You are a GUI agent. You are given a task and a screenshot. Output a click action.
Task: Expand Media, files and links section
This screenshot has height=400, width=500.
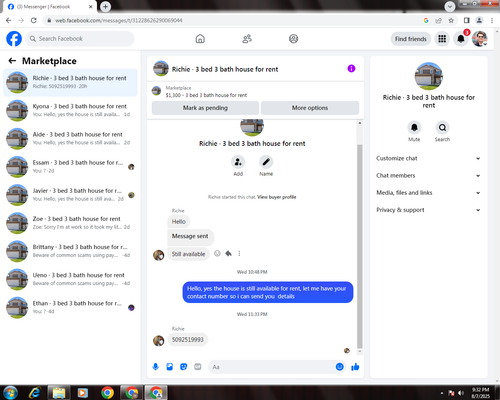pos(429,193)
